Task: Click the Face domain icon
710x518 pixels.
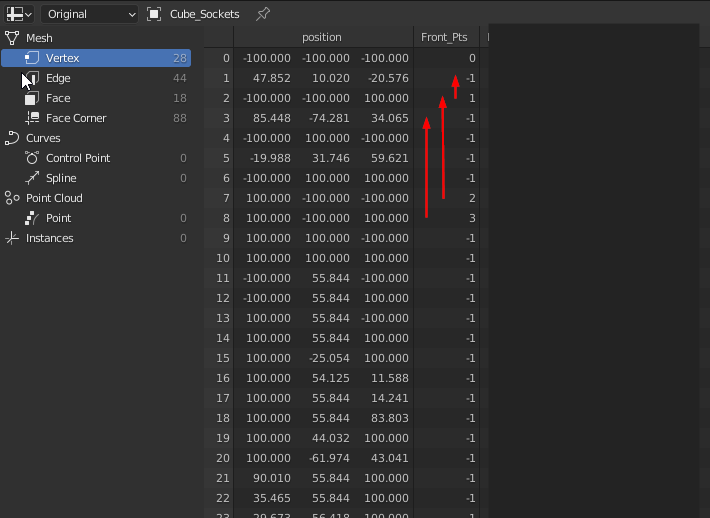Action: click(32, 98)
